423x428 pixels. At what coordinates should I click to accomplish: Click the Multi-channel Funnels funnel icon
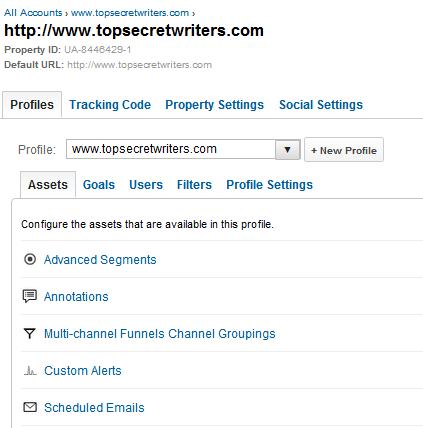[x=30, y=333]
